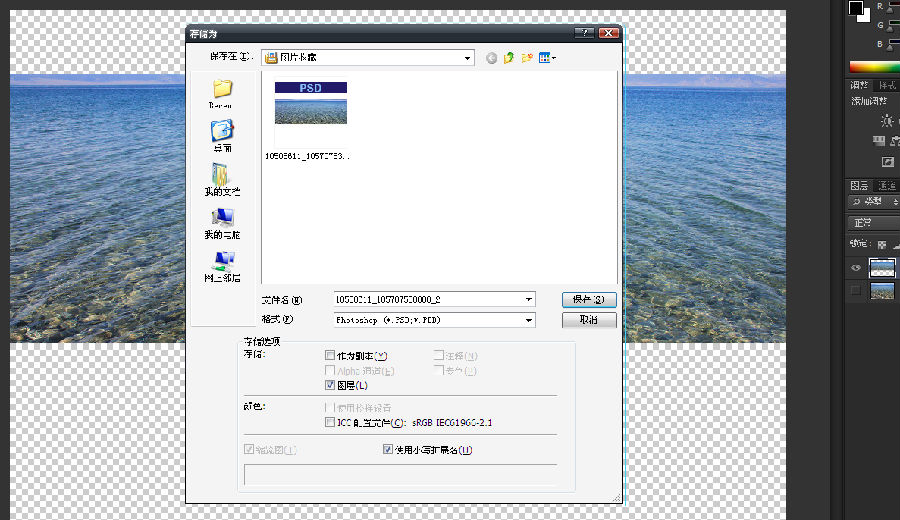The height and width of the screenshot is (520, 900).
Task: Enable ICC Profile sRGB checkbox
Action: [x=331, y=423]
